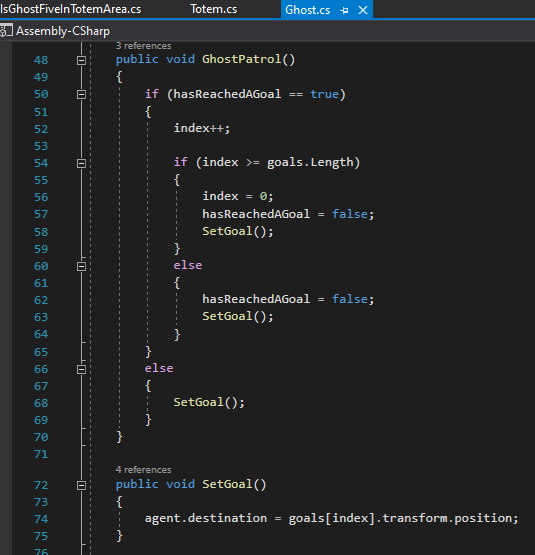Pin the Ghost.cs tab
This screenshot has width=535, height=555.
(x=344, y=10)
